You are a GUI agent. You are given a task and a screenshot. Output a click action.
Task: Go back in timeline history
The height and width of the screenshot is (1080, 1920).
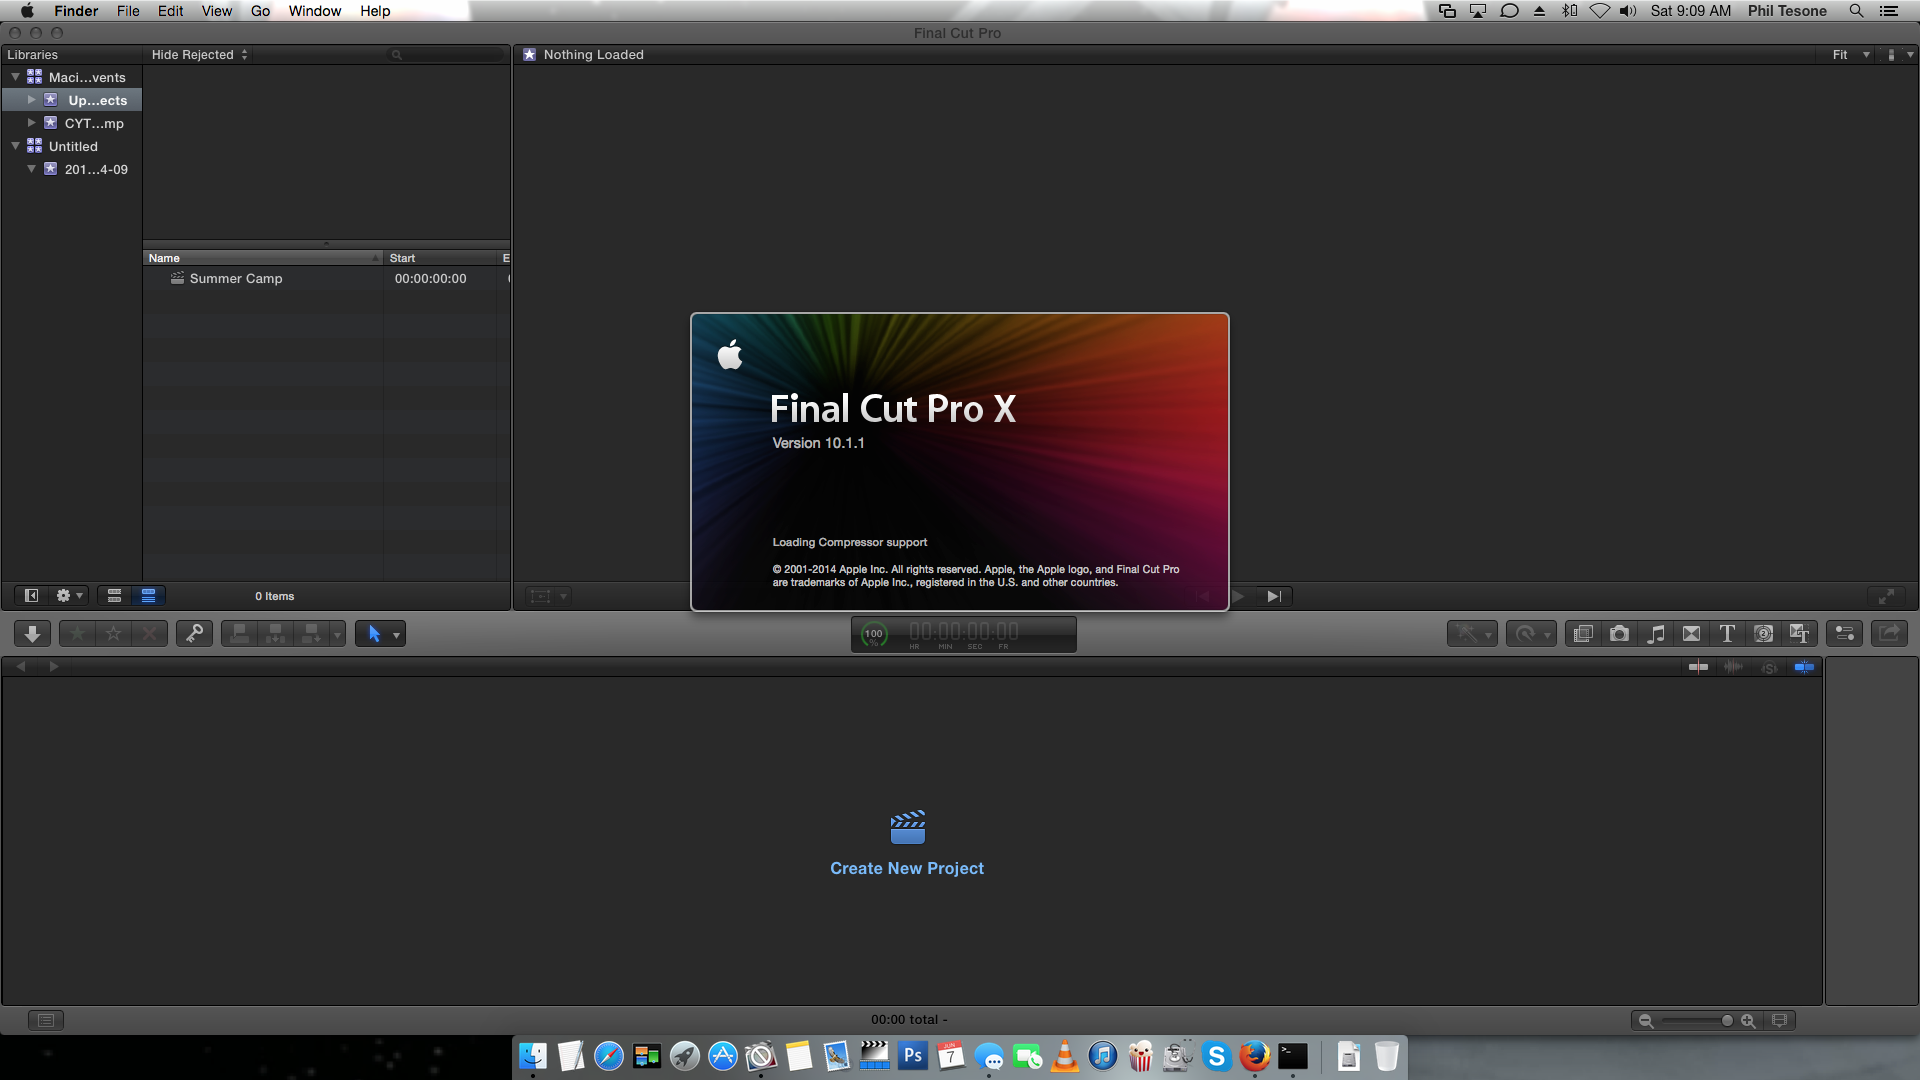21,667
